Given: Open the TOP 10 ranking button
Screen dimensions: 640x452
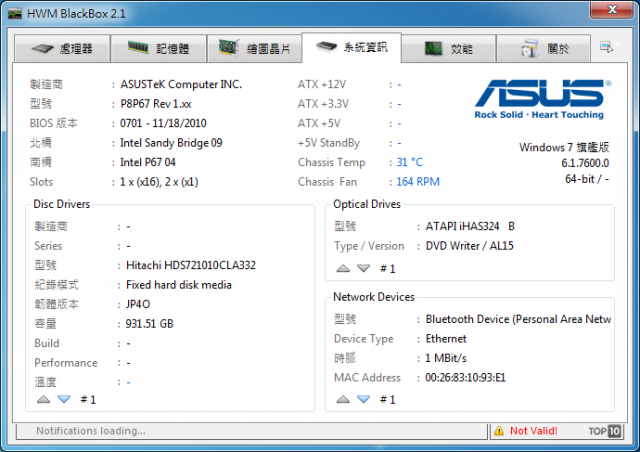Looking at the screenshot, I should [x=605, y=431].
